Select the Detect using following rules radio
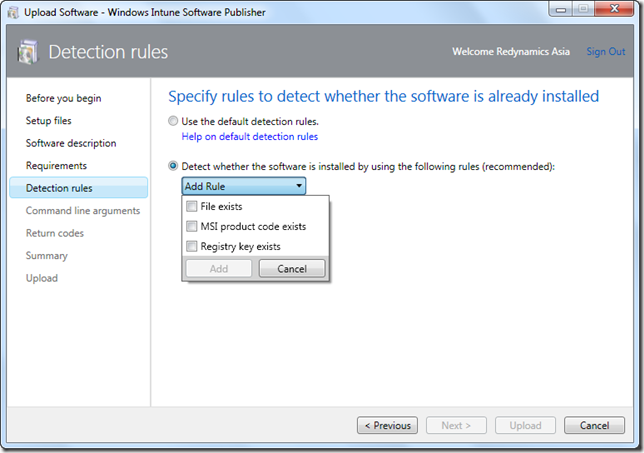The width and height of the screenshot is (644, 453). pyautogui.click(x=173, y=166)
